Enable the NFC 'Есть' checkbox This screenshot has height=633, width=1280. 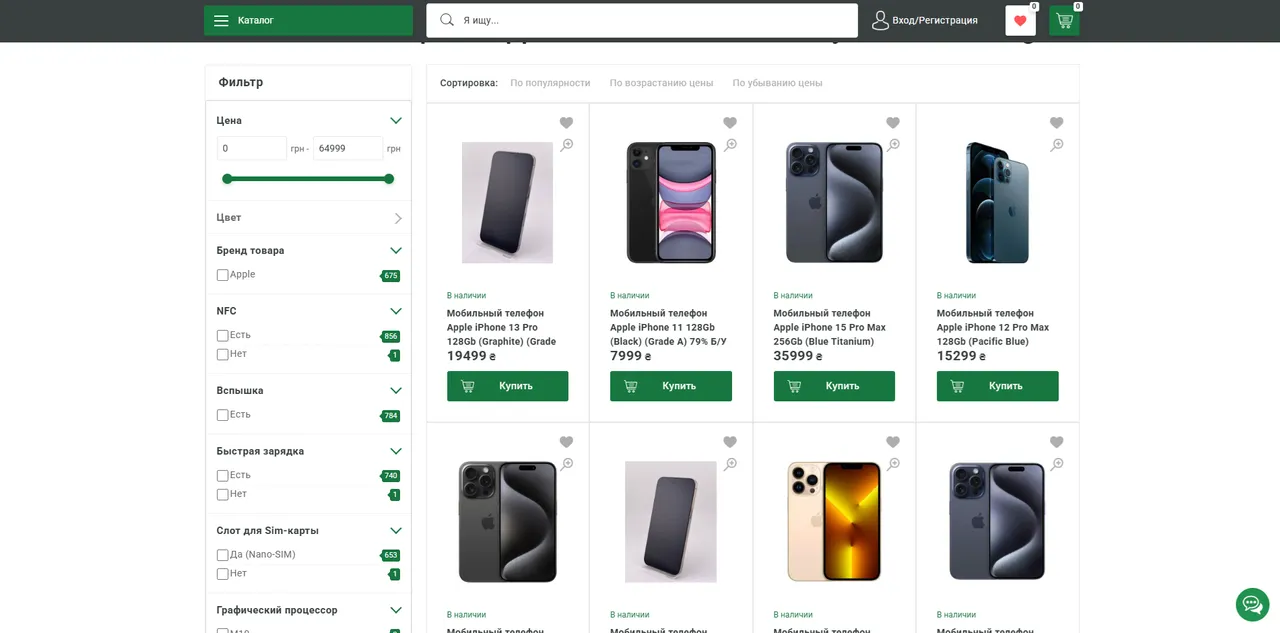click(x=223, y=336)
